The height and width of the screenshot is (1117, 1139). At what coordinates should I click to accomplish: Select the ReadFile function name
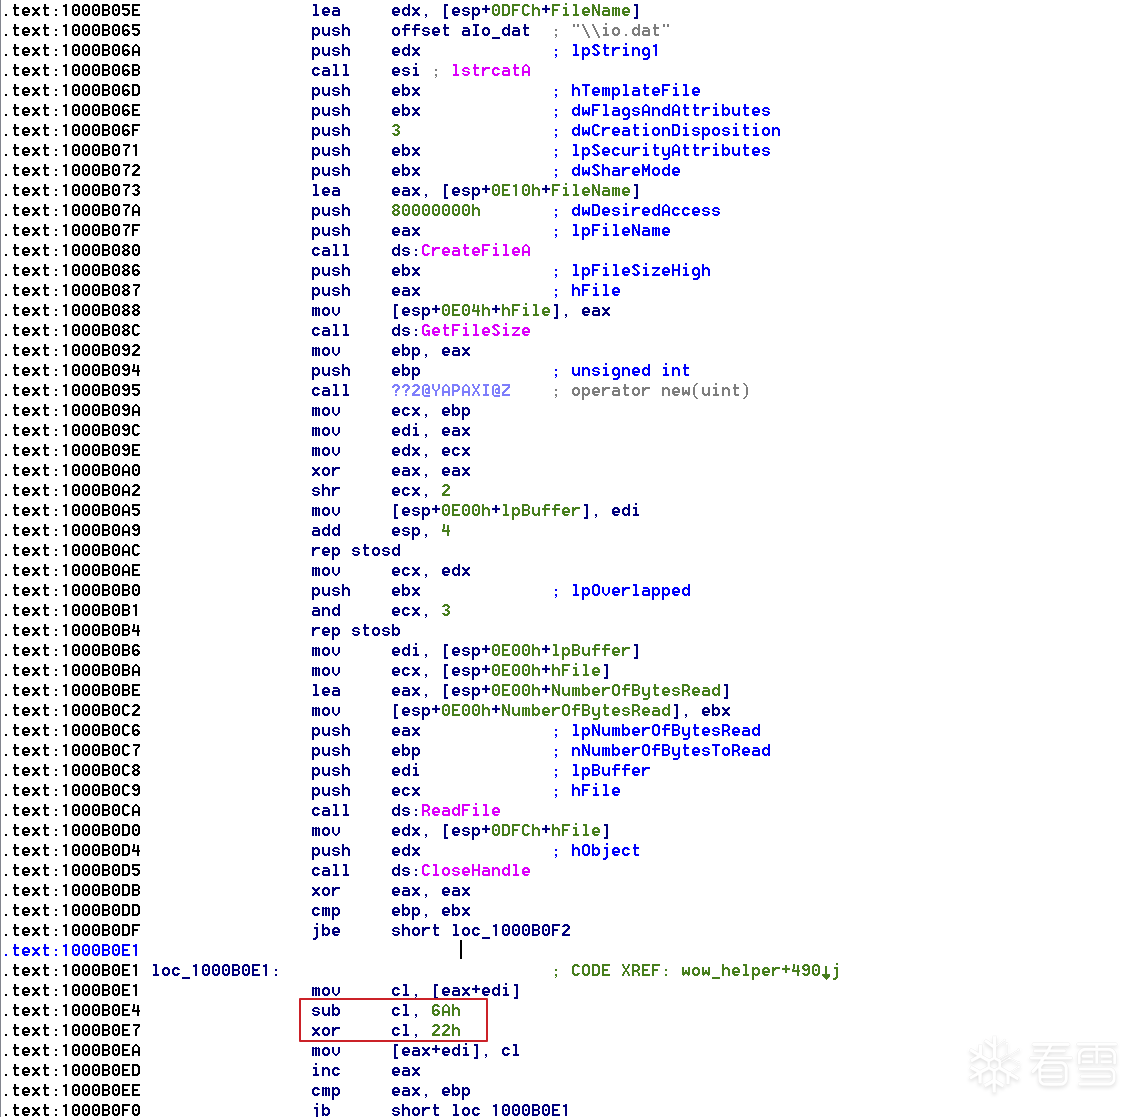[x=461, y=811]
